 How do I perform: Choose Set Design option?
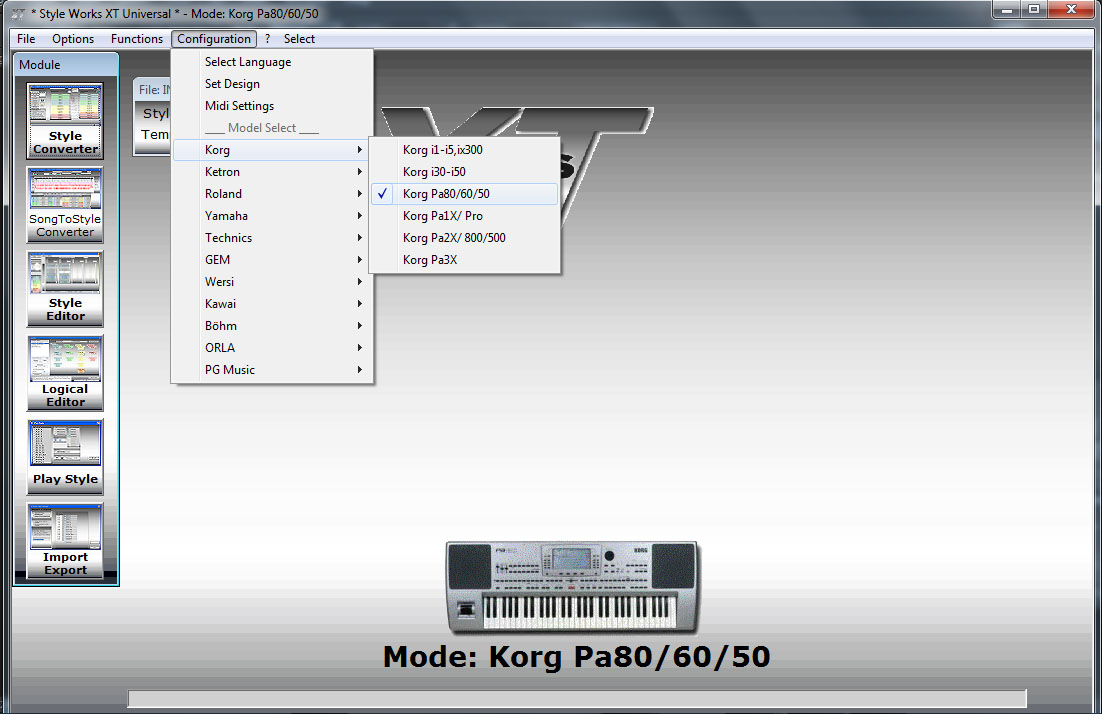point(272,84)
